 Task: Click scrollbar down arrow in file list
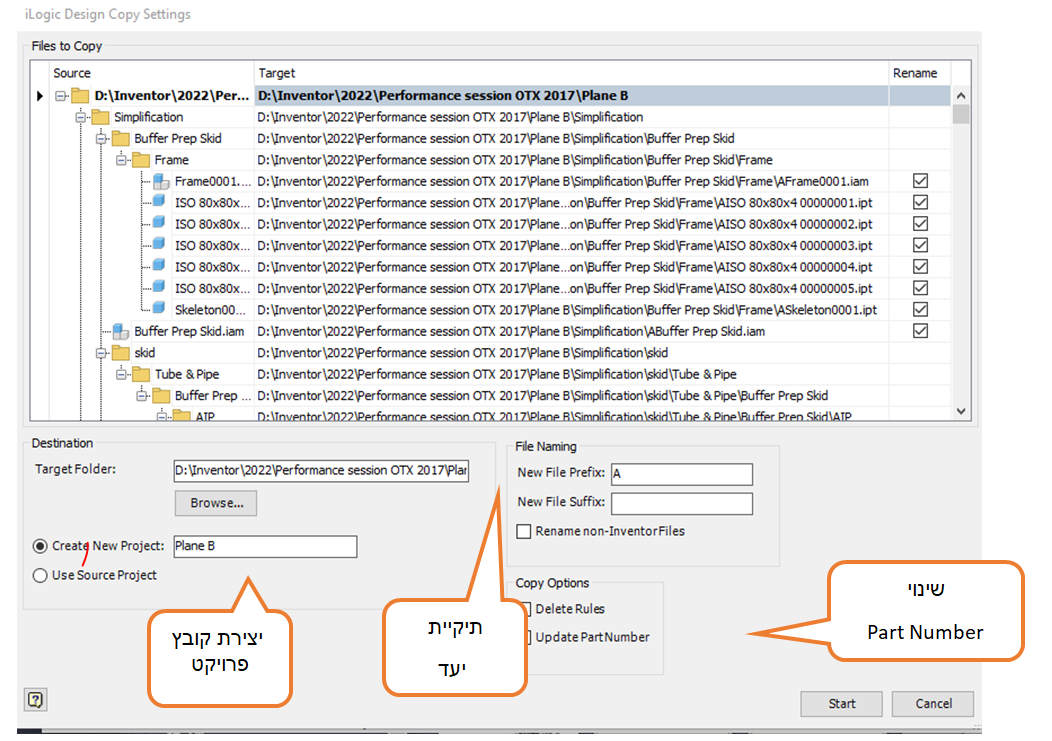coord(961,411)
